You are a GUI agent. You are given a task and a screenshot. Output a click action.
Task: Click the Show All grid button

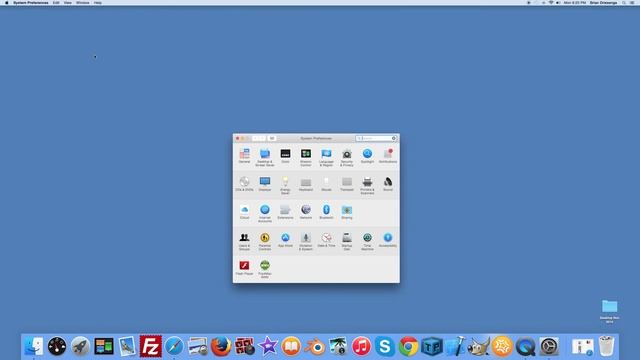[x=272, y=138]
